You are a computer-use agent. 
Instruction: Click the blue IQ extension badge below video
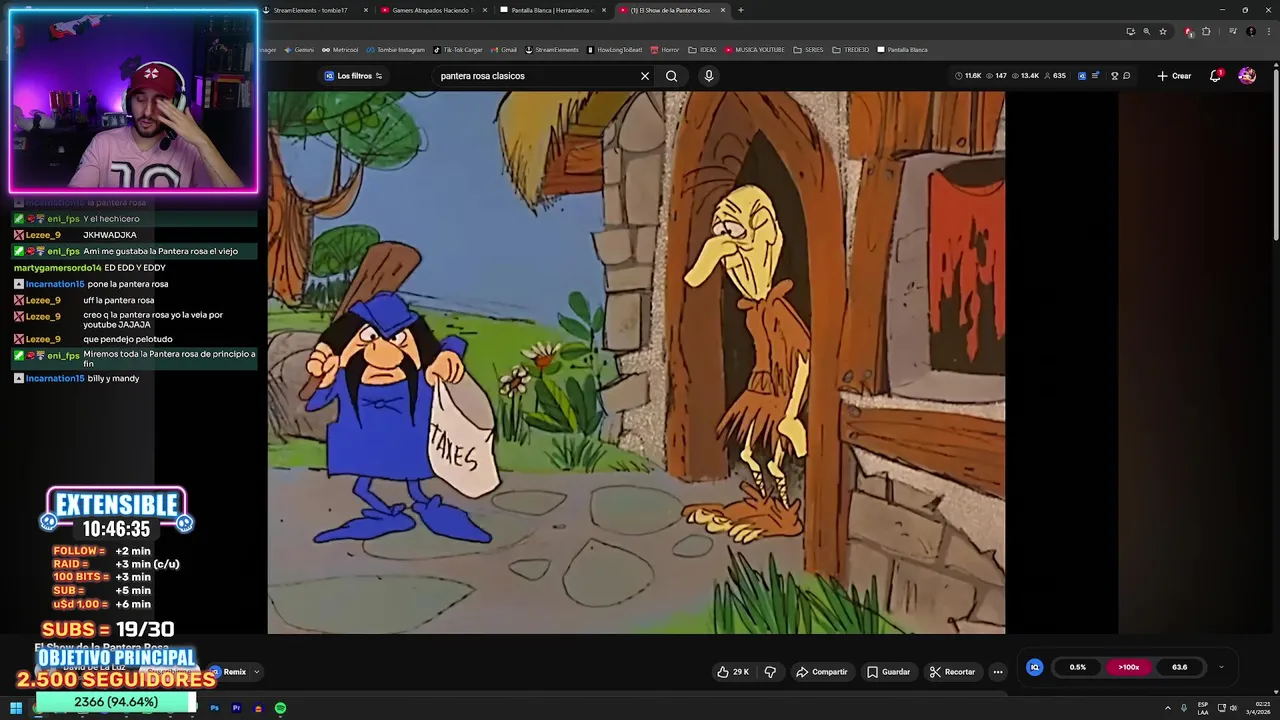1035,667
